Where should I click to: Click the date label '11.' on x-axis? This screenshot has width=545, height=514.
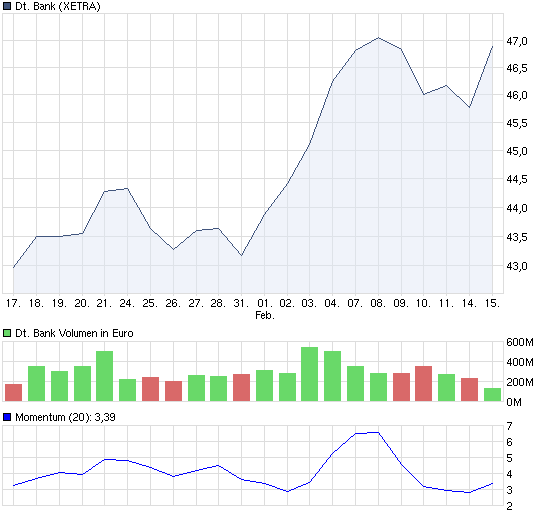[x=446, y=303]
